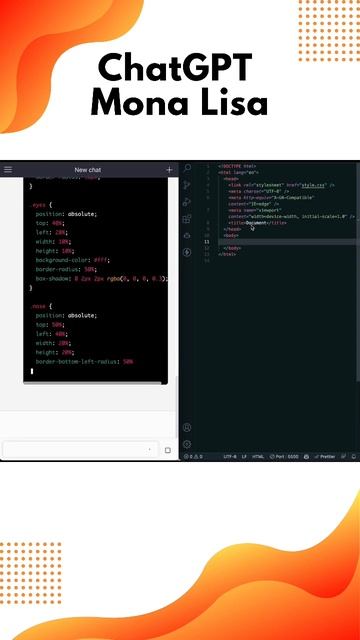The image size is (360, 640).
Task: Click the box-shadow line in code block
Action: point(102,279)
